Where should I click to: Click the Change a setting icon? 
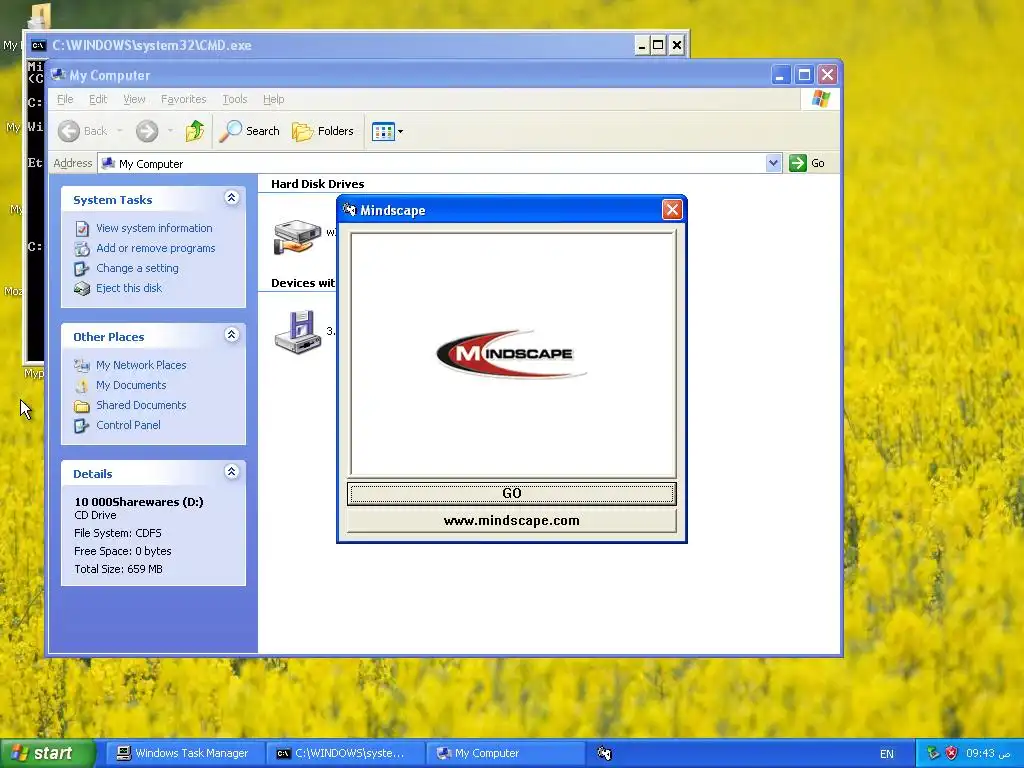[x=82, y=268]
